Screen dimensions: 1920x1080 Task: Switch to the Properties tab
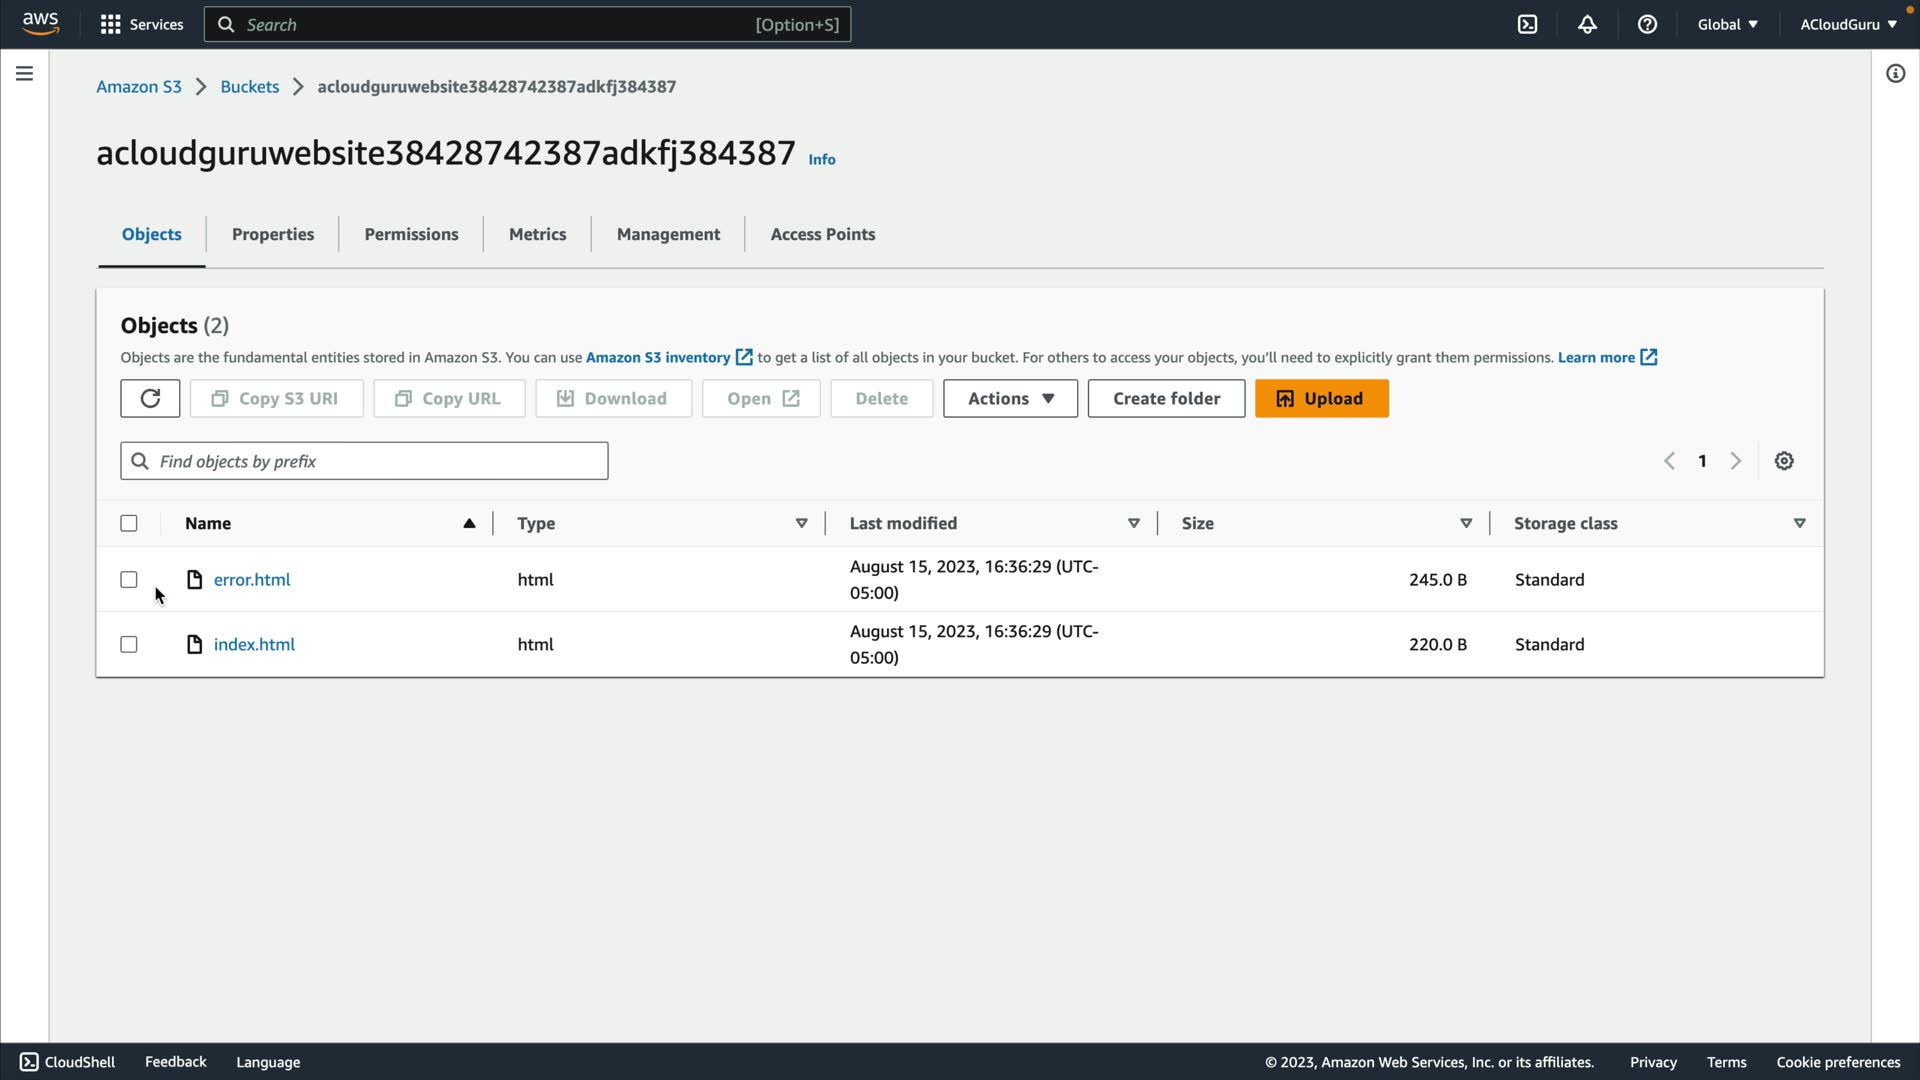[x=273, y=234]
